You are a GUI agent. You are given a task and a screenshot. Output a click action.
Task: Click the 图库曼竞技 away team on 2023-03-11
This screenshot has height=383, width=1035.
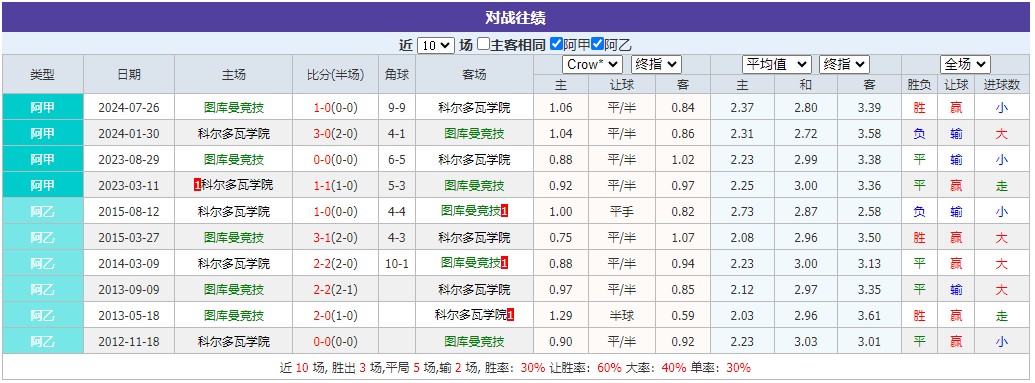[x=474, y=186]
